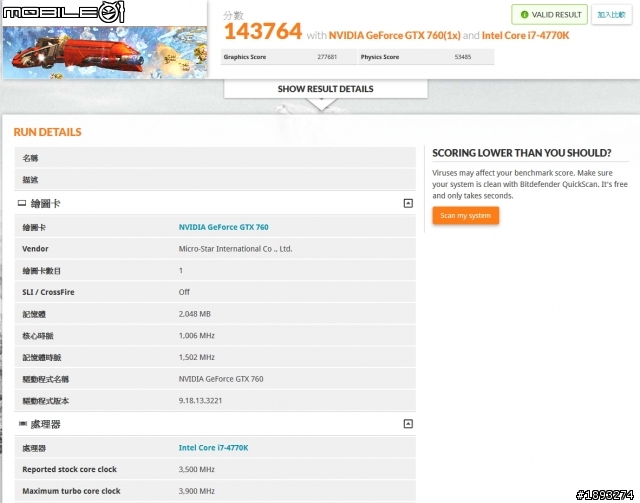Click the add-to-compare button next to VALID RESULT

(x=611, y=15)
